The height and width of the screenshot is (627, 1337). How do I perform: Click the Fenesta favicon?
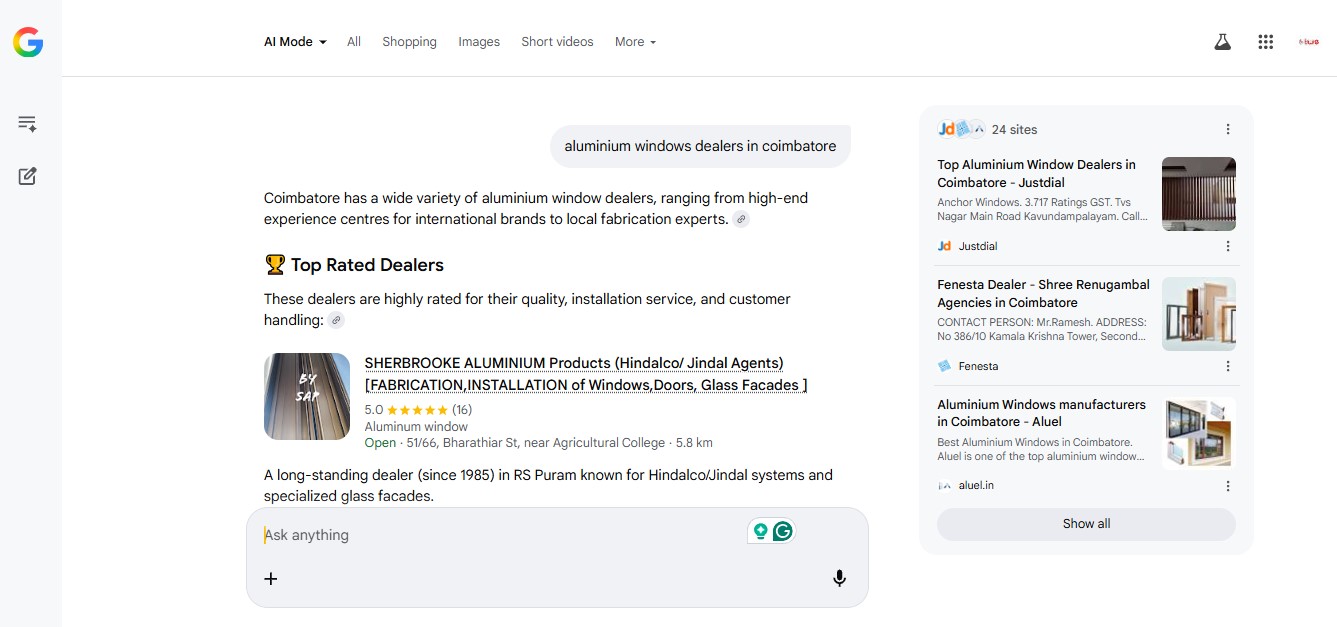944,366
